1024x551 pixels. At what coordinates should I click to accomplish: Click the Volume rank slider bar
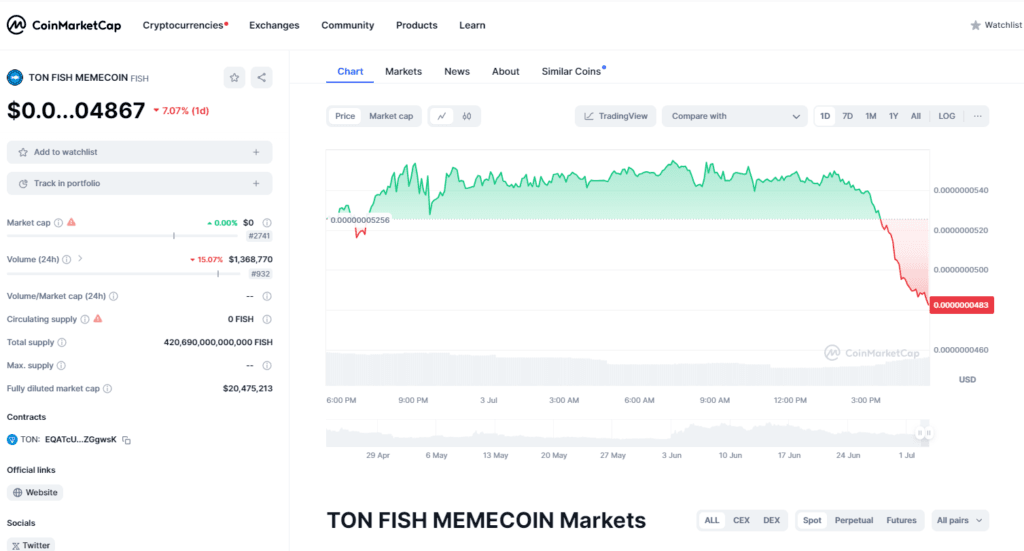coord(123,274)
